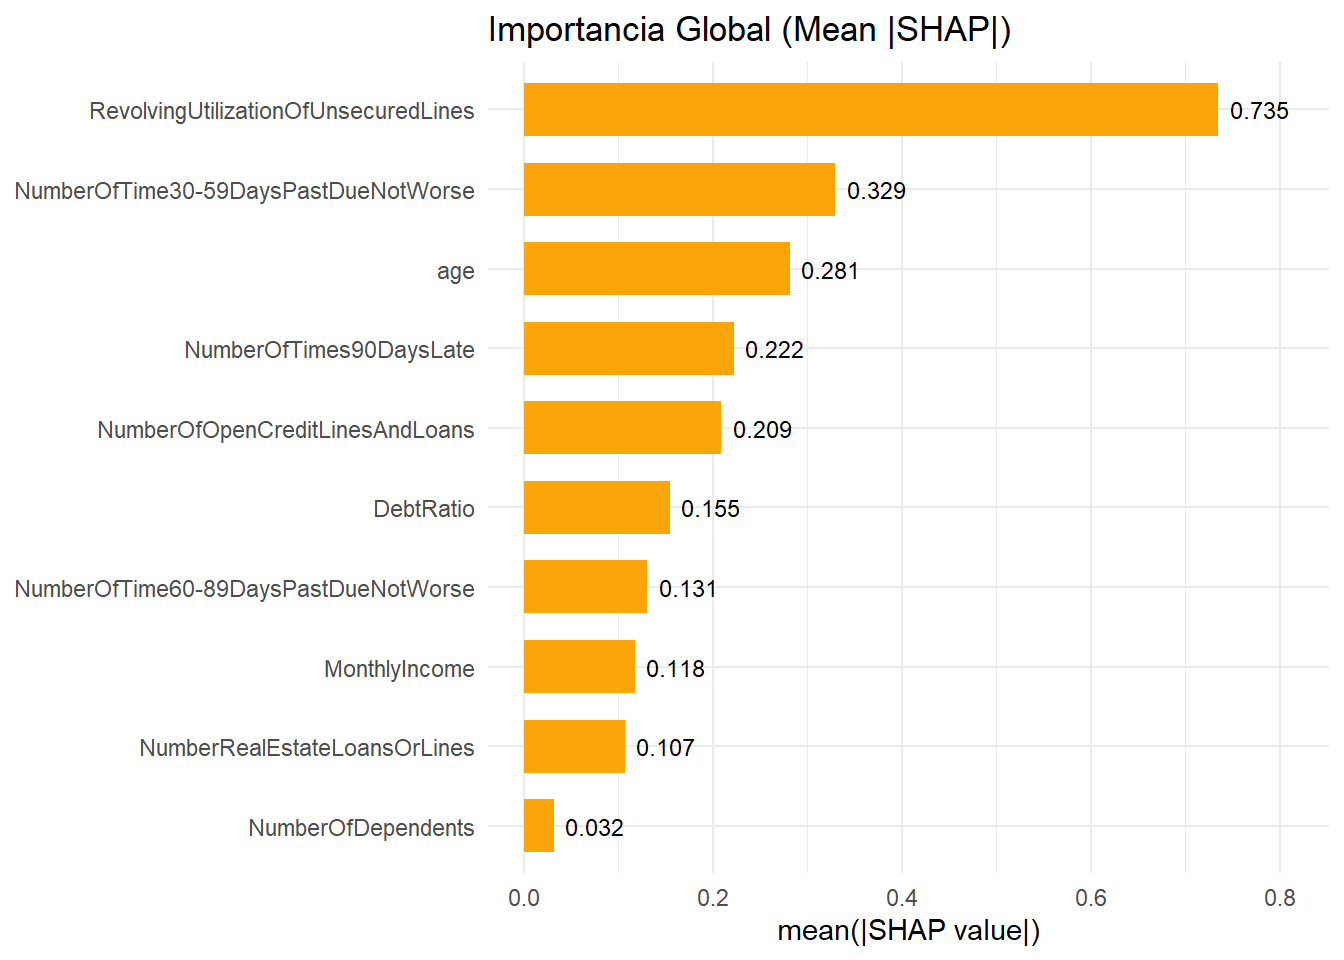Click the 0.032 value label

(594, 828)
